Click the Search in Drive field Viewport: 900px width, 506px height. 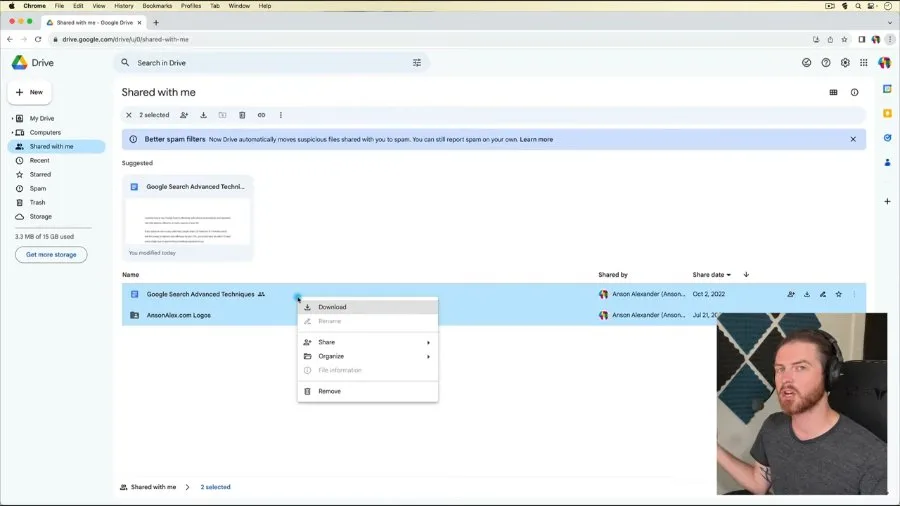270,63
